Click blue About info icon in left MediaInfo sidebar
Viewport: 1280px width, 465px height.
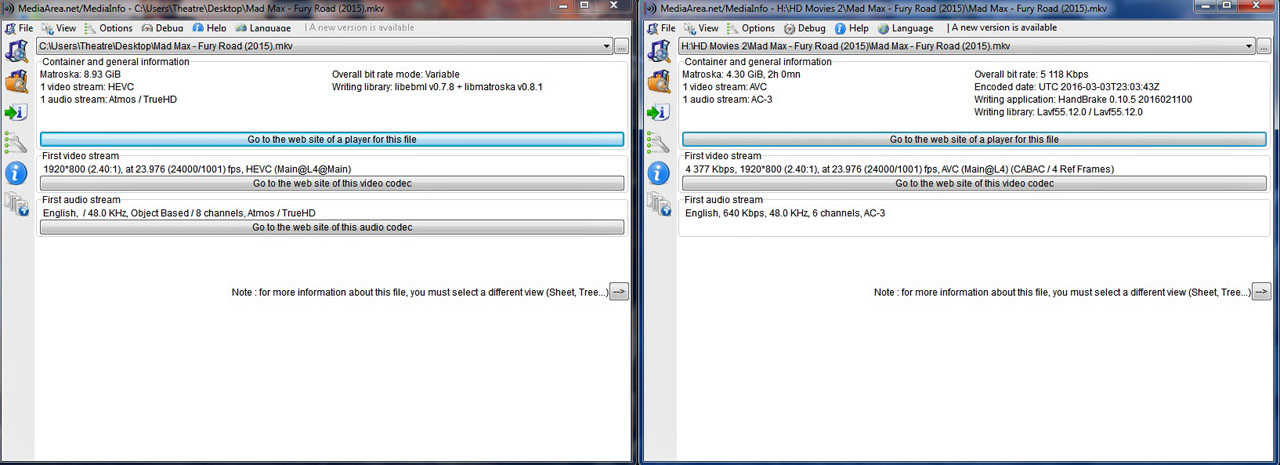point(16,173)
